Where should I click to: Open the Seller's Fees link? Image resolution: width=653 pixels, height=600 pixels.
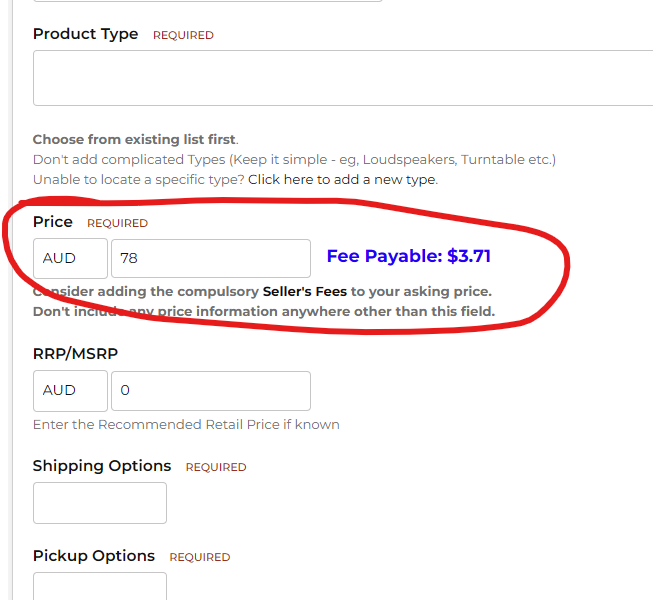coord(304,292)
